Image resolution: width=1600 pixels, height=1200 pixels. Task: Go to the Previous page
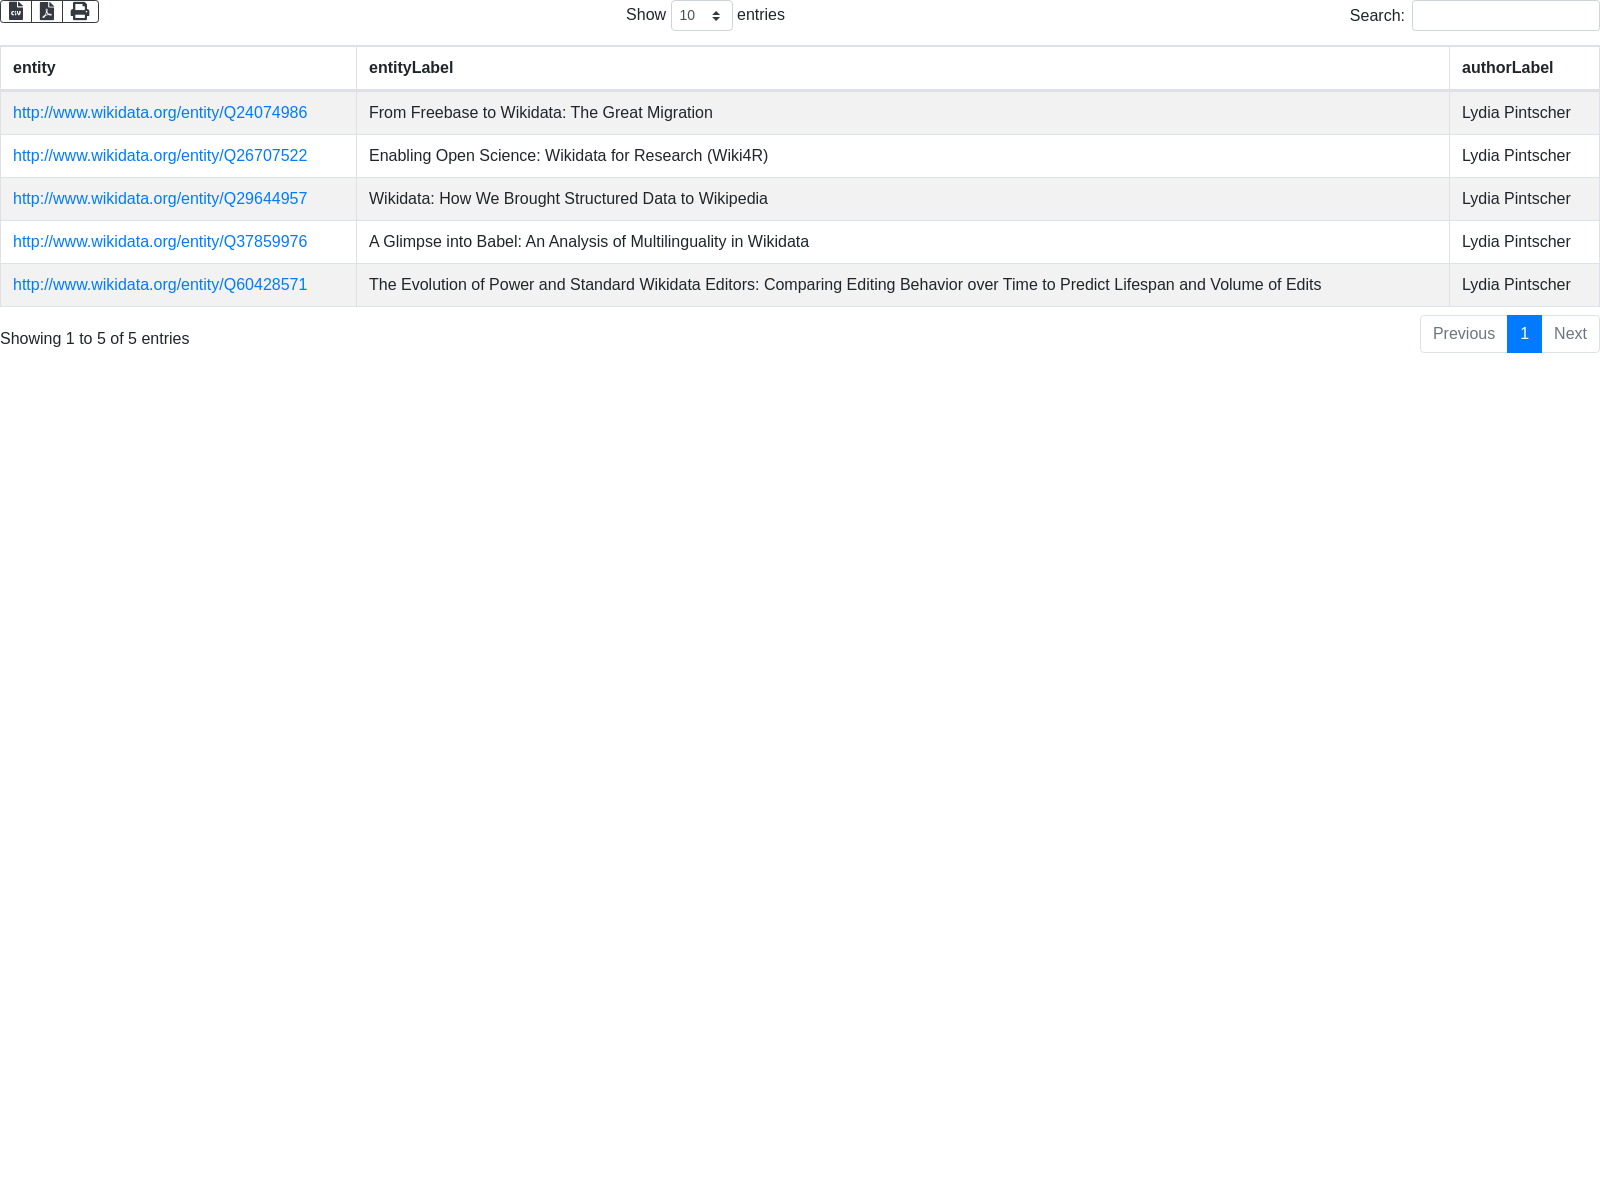coord(1463,334)
